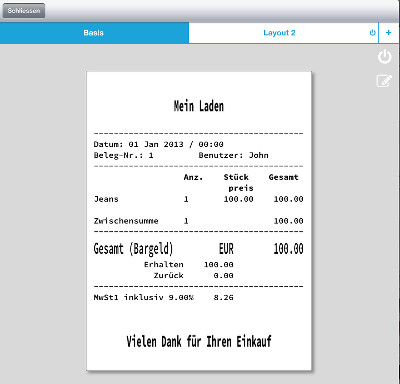This screenshot has width=400, height=384.
Task: Open the Layout 2 tab
Action: 279,33
